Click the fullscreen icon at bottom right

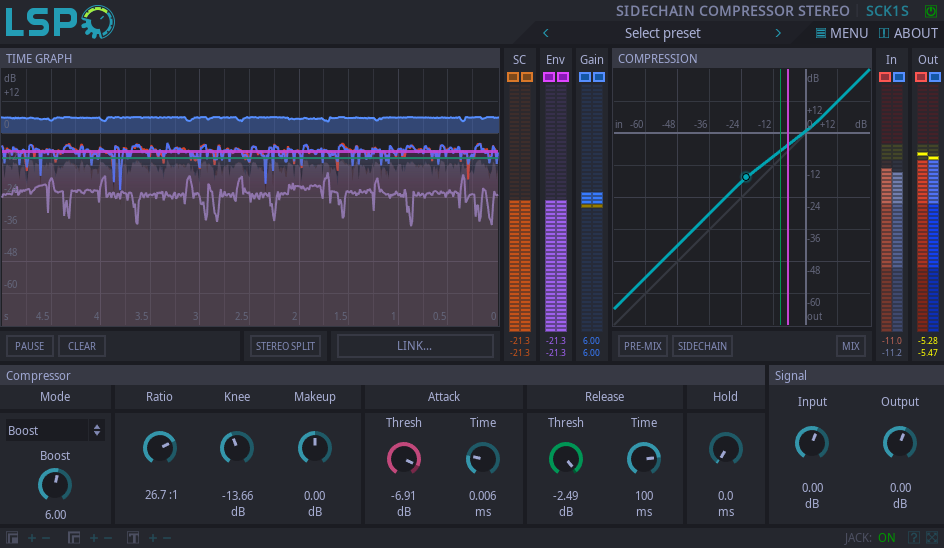(932, 538)
